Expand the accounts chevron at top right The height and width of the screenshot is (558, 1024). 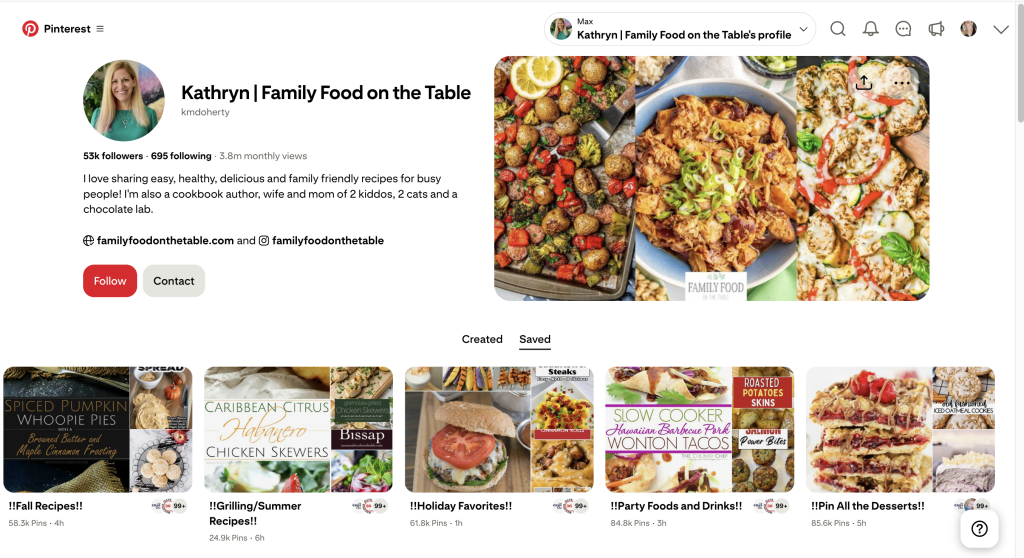tap(1000, 29)
